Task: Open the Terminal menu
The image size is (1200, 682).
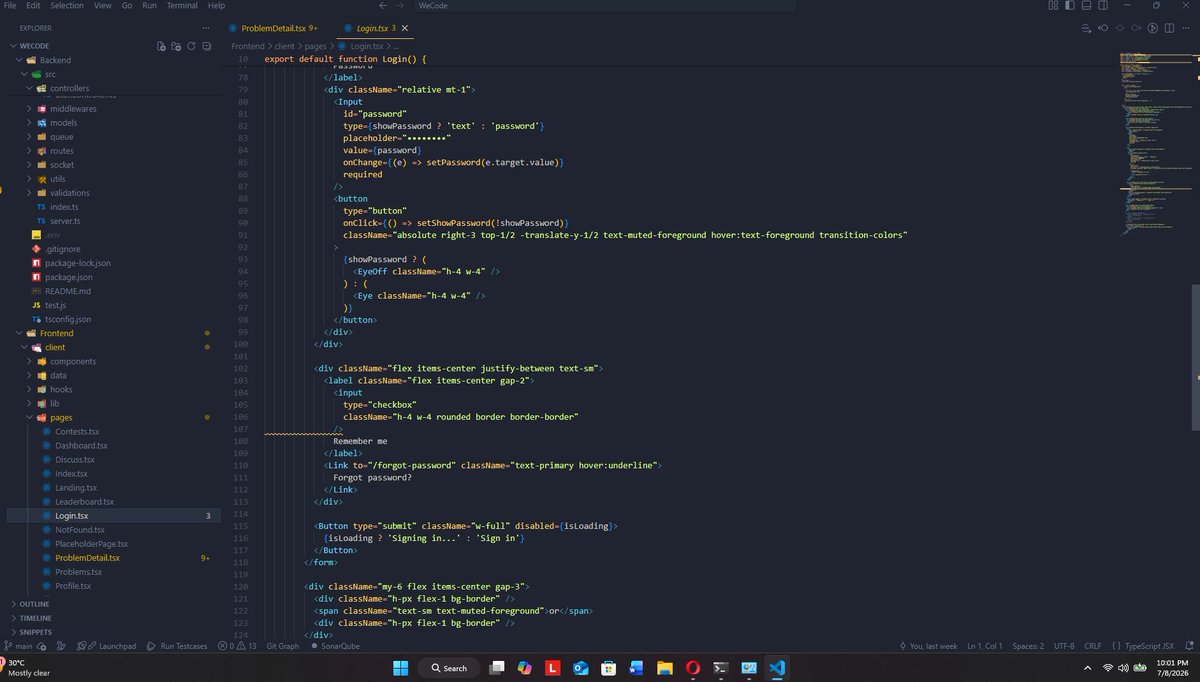Action: 182,6
